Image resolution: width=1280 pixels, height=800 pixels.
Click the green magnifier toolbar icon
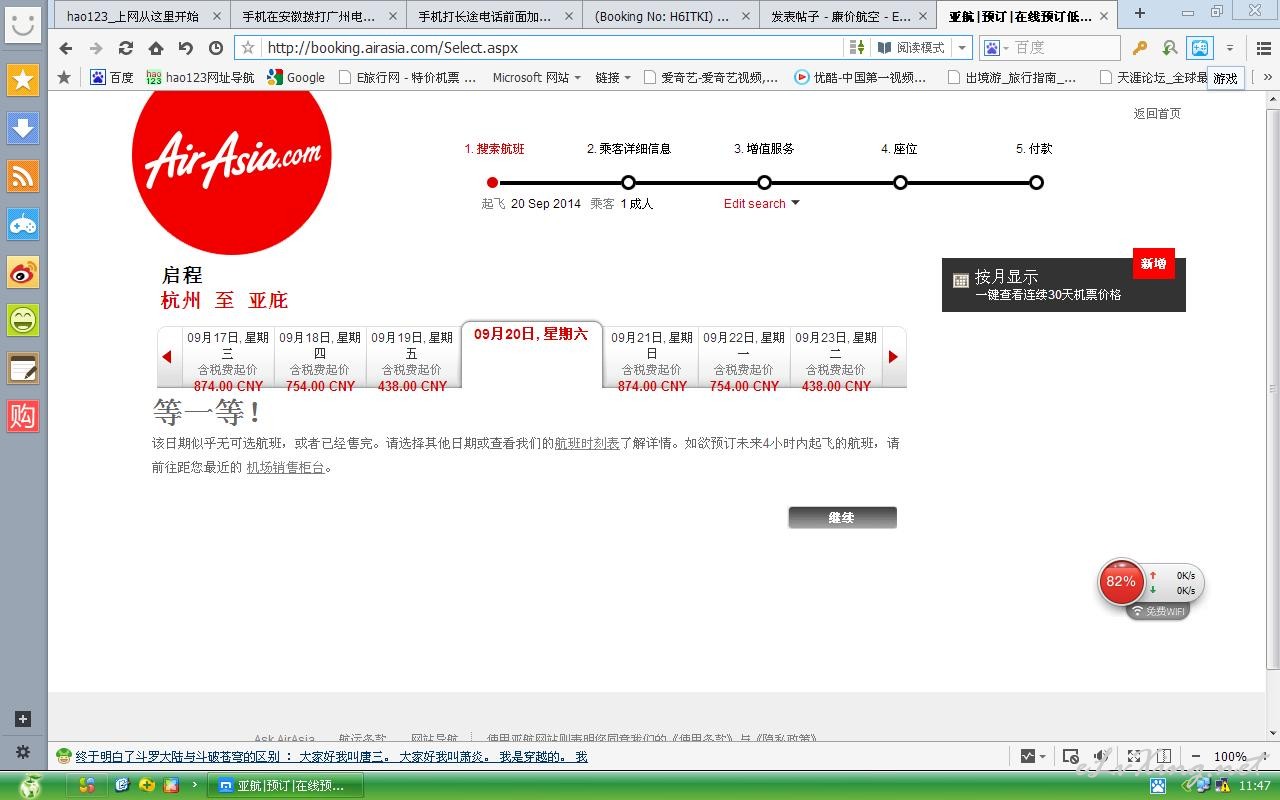[1170, 48]
